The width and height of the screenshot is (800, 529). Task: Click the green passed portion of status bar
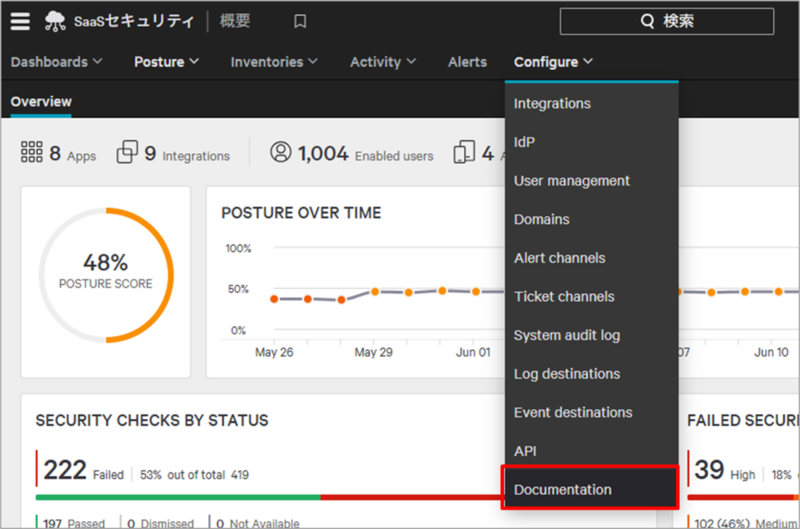pyautogui.click(x=178, y=497)
